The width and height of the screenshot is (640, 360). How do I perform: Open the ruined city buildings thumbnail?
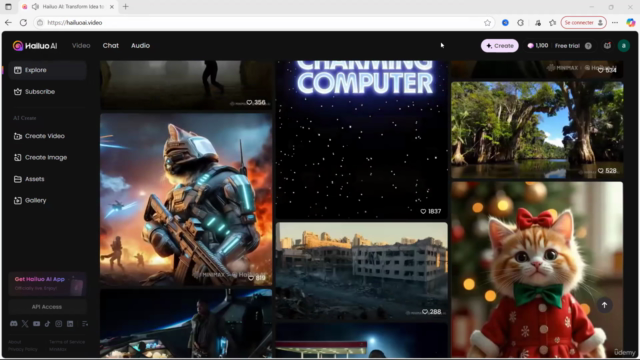[x=362, y=271]
